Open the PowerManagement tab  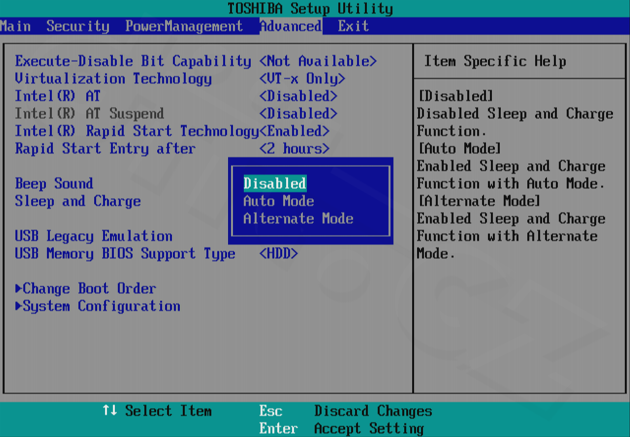tap(184, 26)
